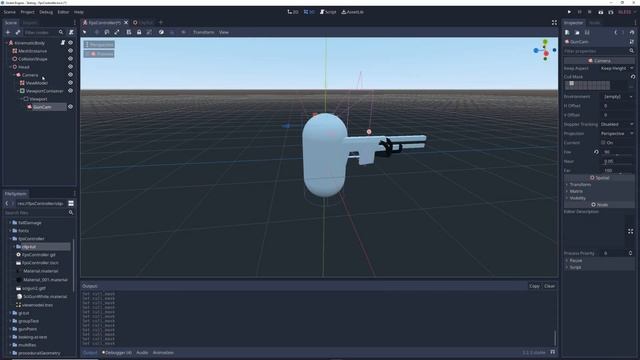640x360 pixels.
Task: Open the Scene menu
Action: click(9, 12)
